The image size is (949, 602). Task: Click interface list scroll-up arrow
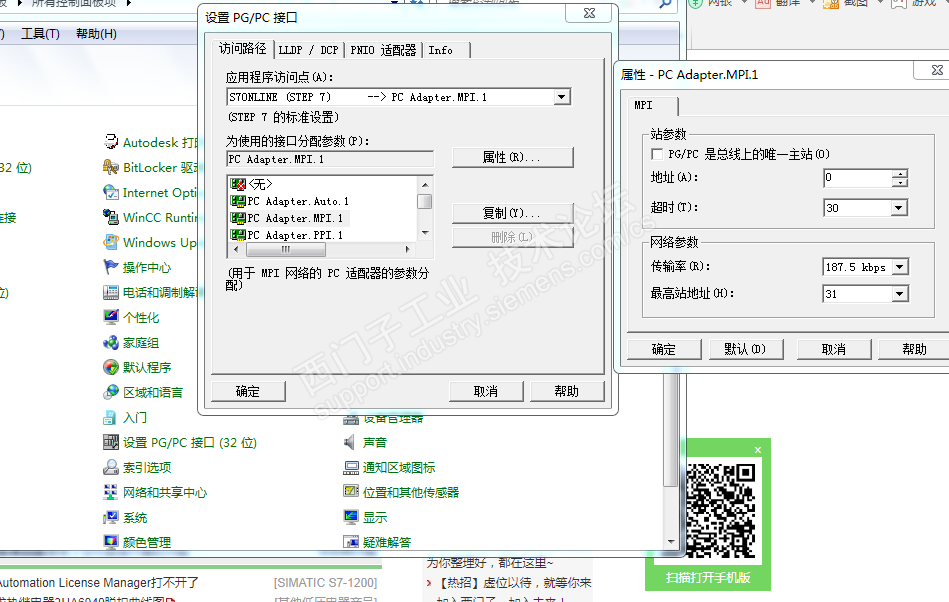pyautogui.click(x=425, y=185)
